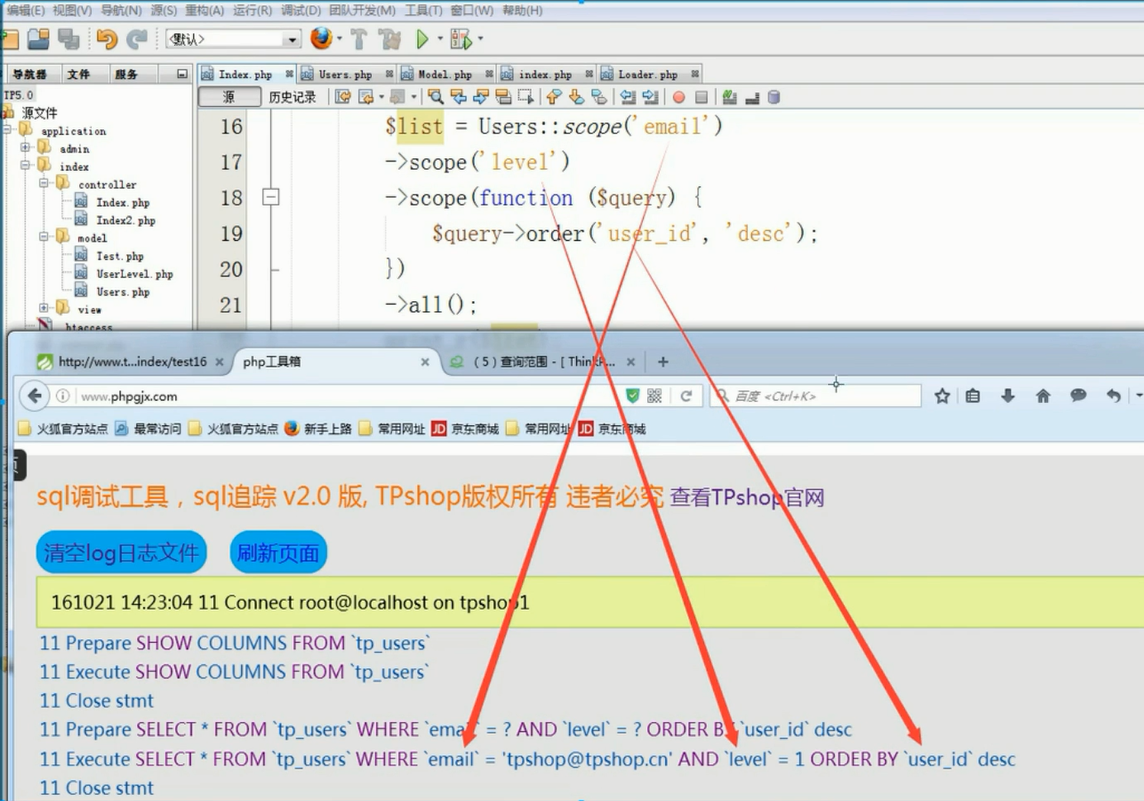Click the find selection magnifier icon
1144x801 pixels.
click(436, 97)
